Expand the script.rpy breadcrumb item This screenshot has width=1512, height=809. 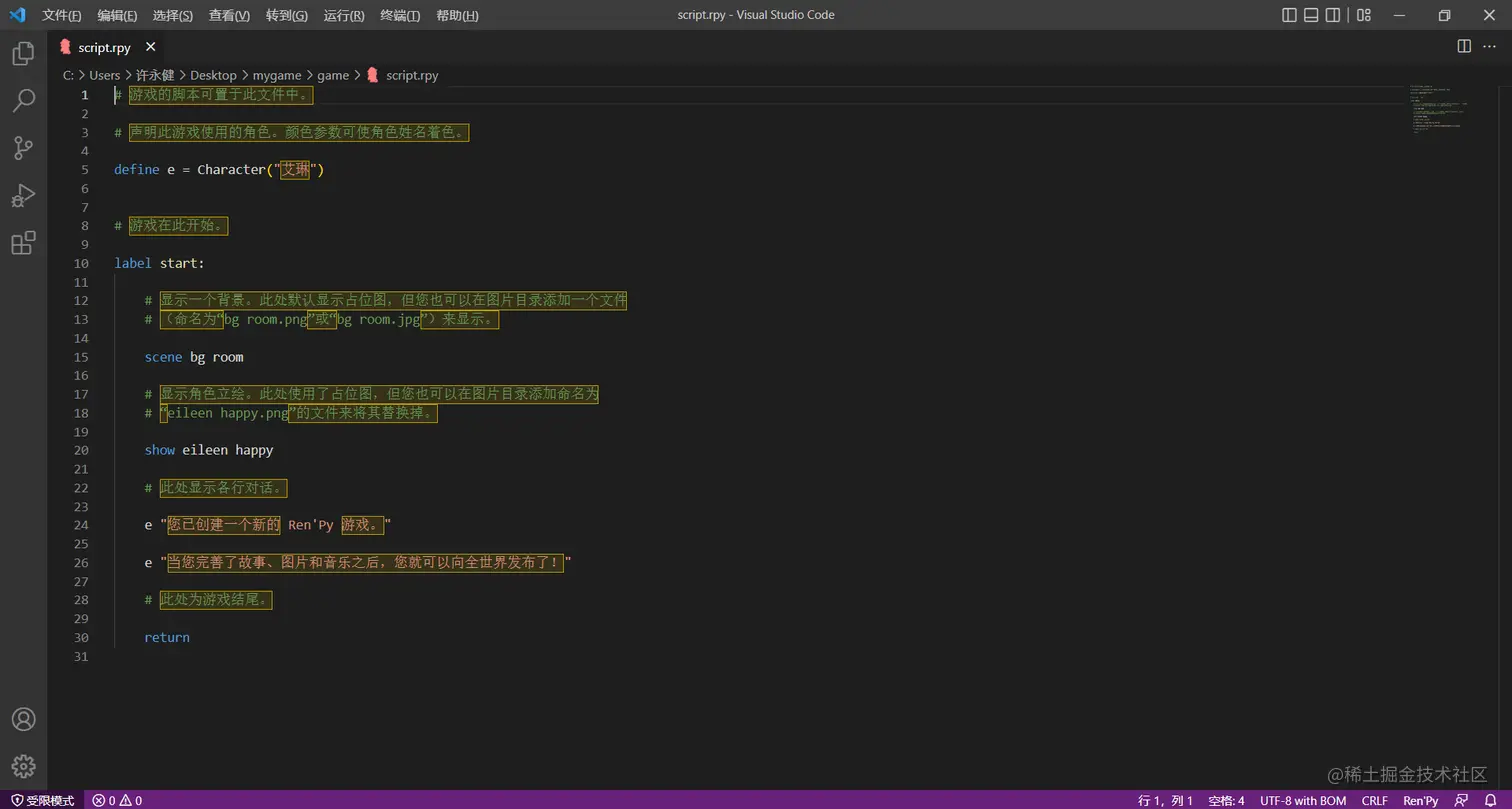(x=402, y=75)
